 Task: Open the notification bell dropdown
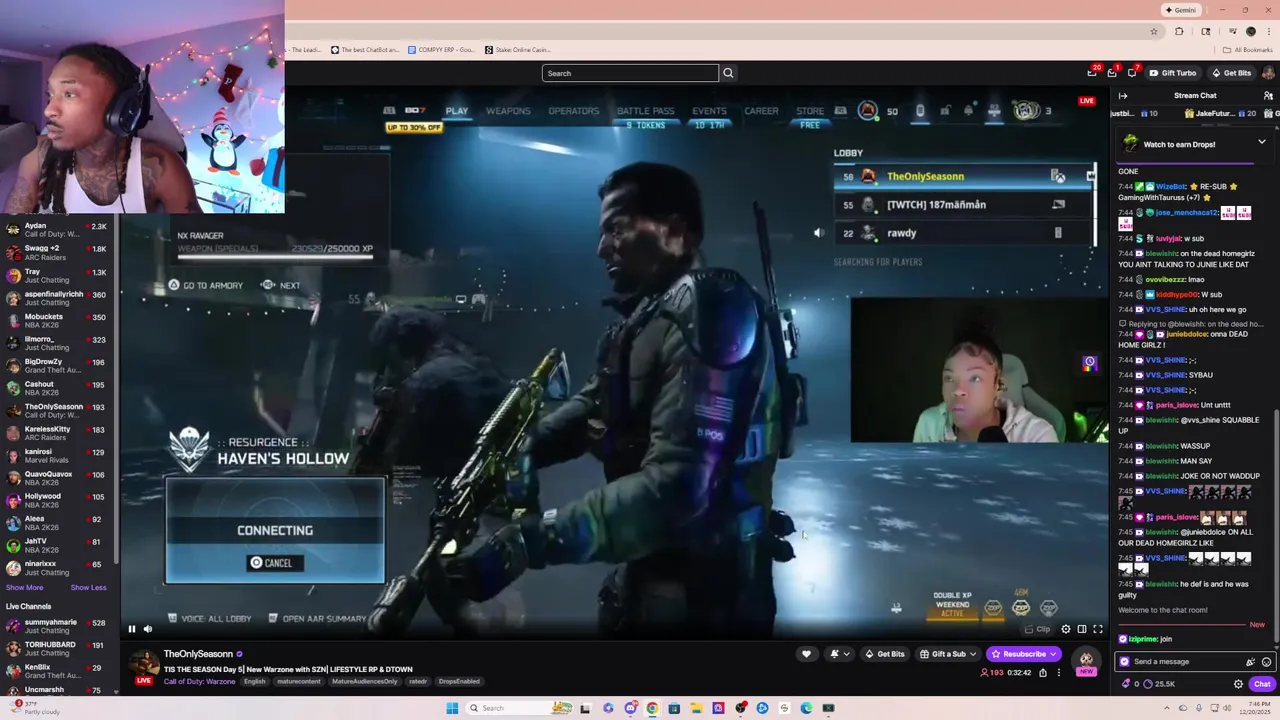[x=839, y=654]
